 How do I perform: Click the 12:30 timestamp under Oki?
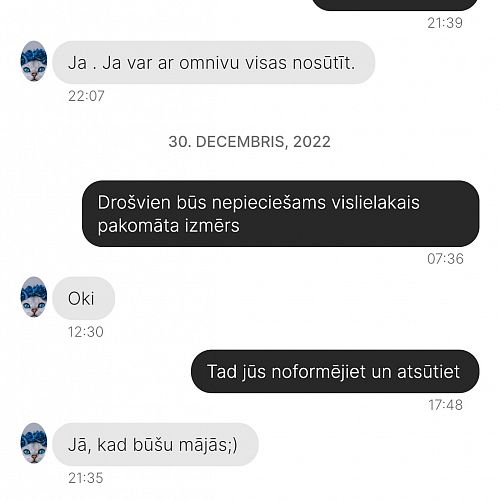(x=86, y=332)
